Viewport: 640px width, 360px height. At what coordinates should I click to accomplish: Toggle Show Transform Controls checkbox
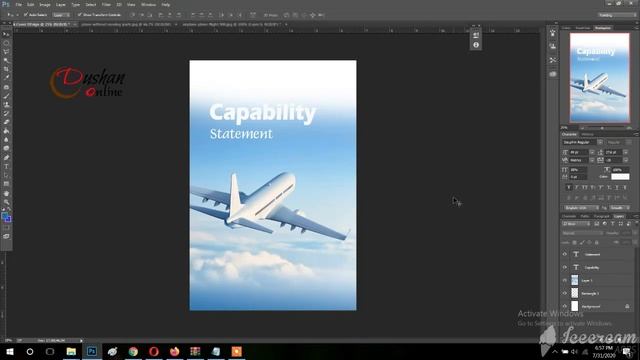tap(80, 15)
